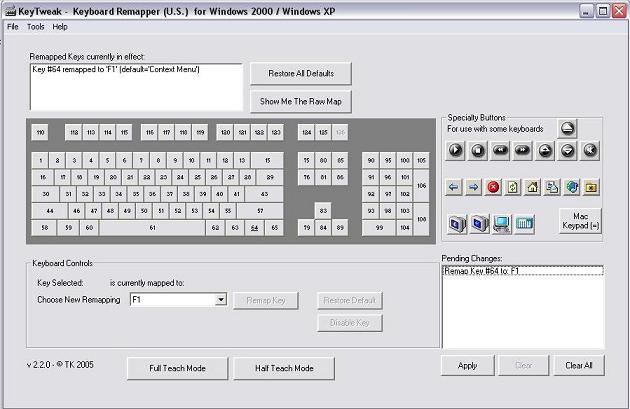Click the red browser Stop specialty button
Image resolution: width=630 pixels, height=409 pixels.
[493, 187]
